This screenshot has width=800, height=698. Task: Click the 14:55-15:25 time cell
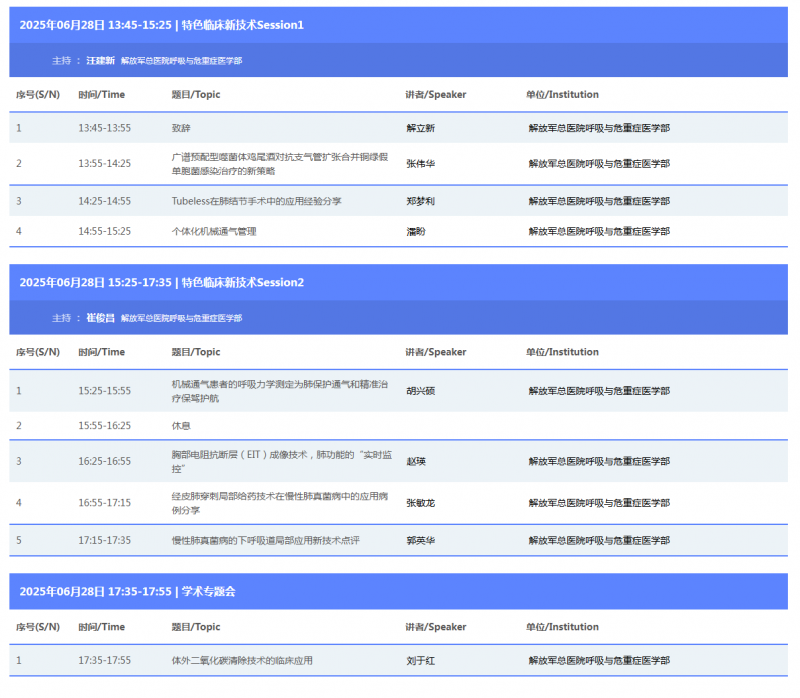pos(105,232)
